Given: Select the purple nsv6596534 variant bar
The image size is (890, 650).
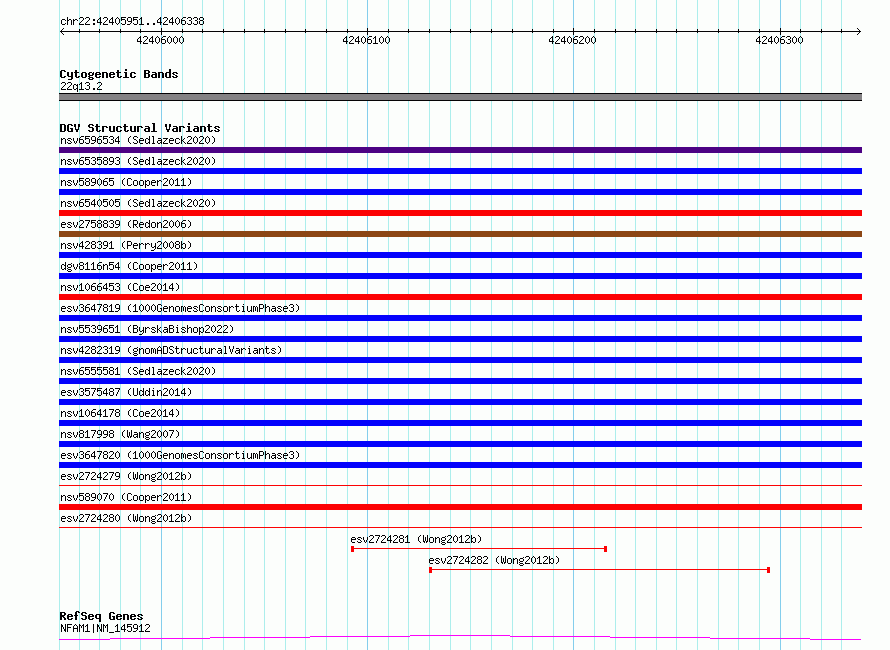Looking at the screenshot, I should pyautogui.click(x=460, y=150).
